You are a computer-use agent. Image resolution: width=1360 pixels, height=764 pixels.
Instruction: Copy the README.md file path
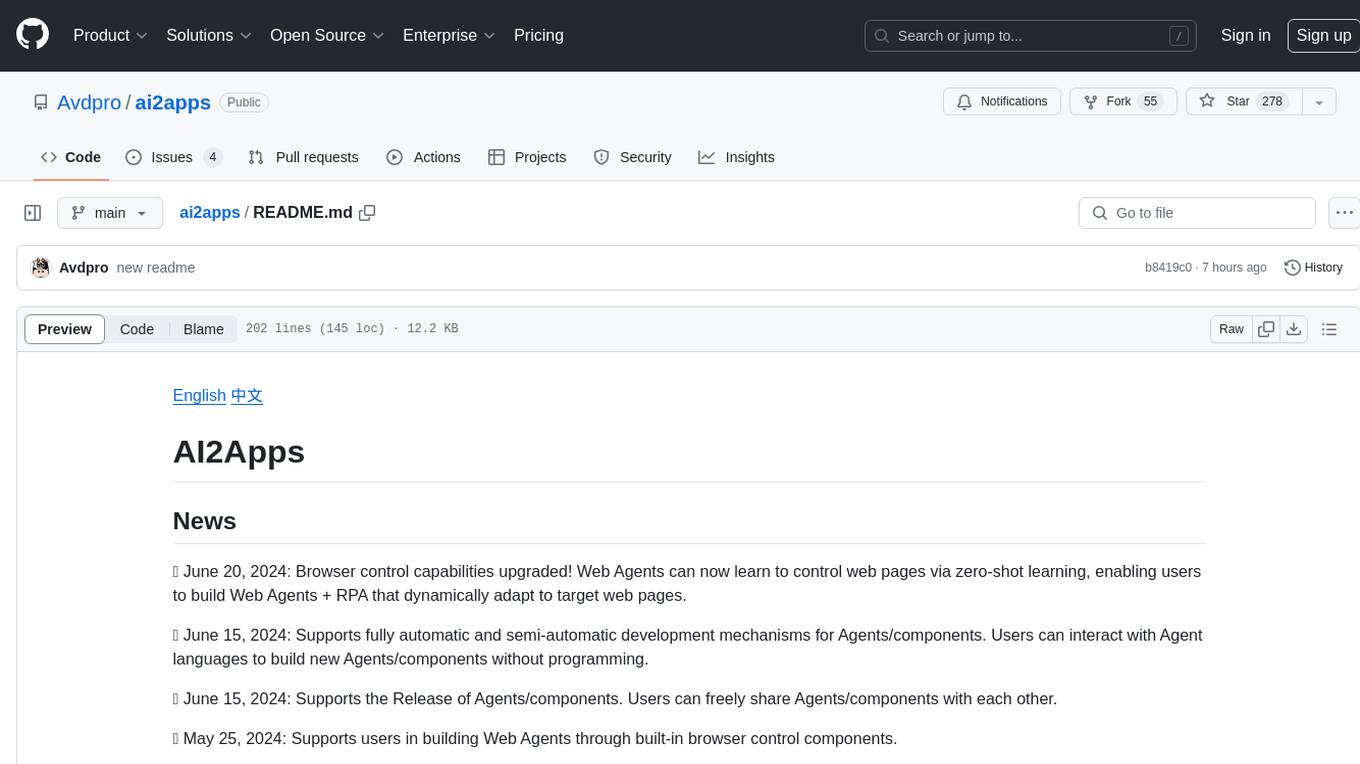click(367, 212)
